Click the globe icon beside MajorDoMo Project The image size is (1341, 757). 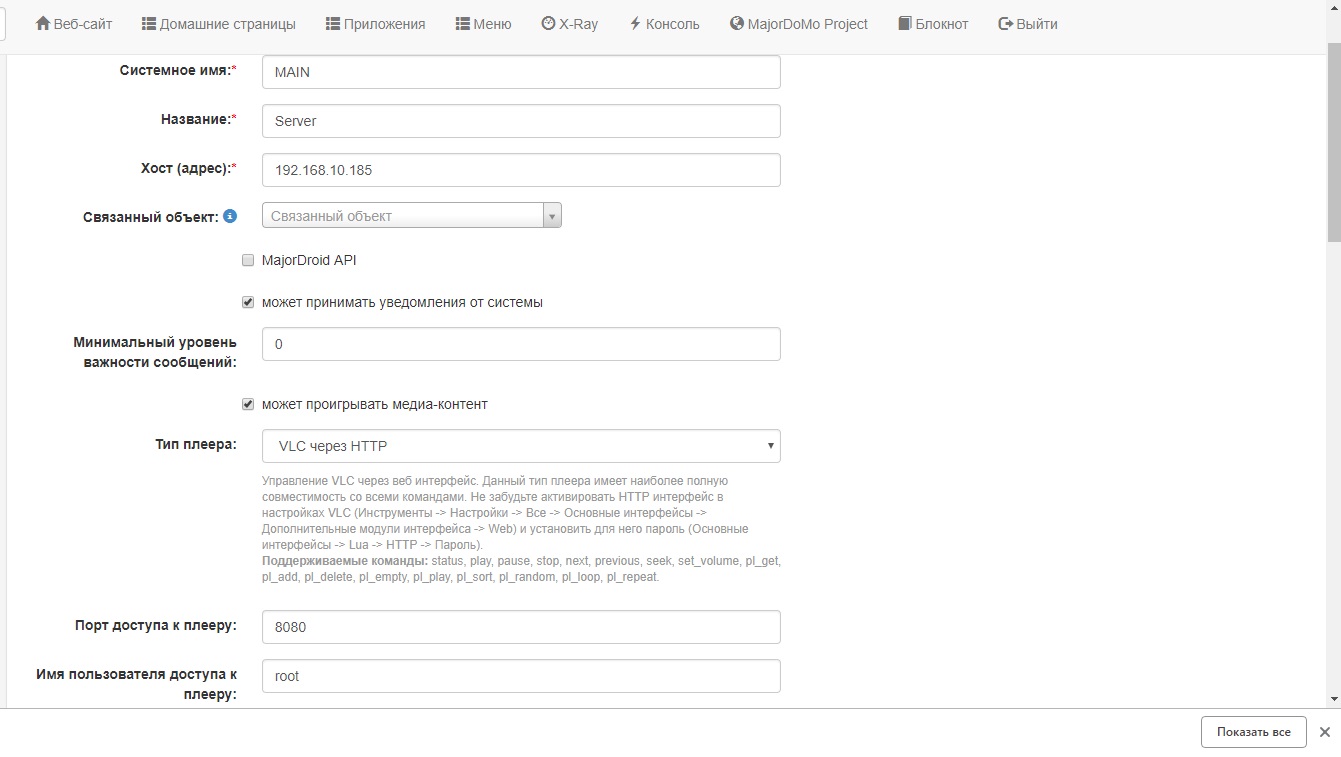(x=737, y=24)
